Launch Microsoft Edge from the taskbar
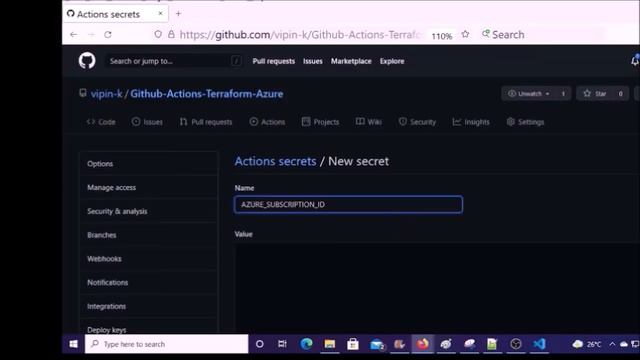This screenshot has height=360, width=640. 306,344
